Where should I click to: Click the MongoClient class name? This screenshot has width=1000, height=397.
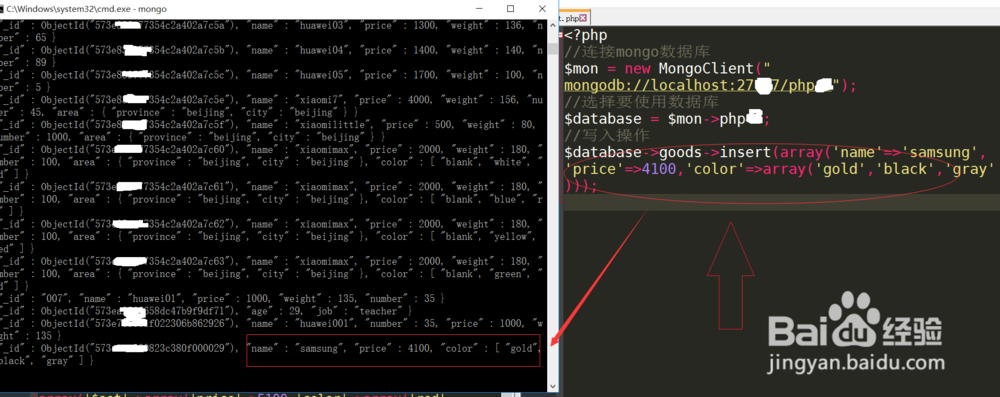[706, 68]
